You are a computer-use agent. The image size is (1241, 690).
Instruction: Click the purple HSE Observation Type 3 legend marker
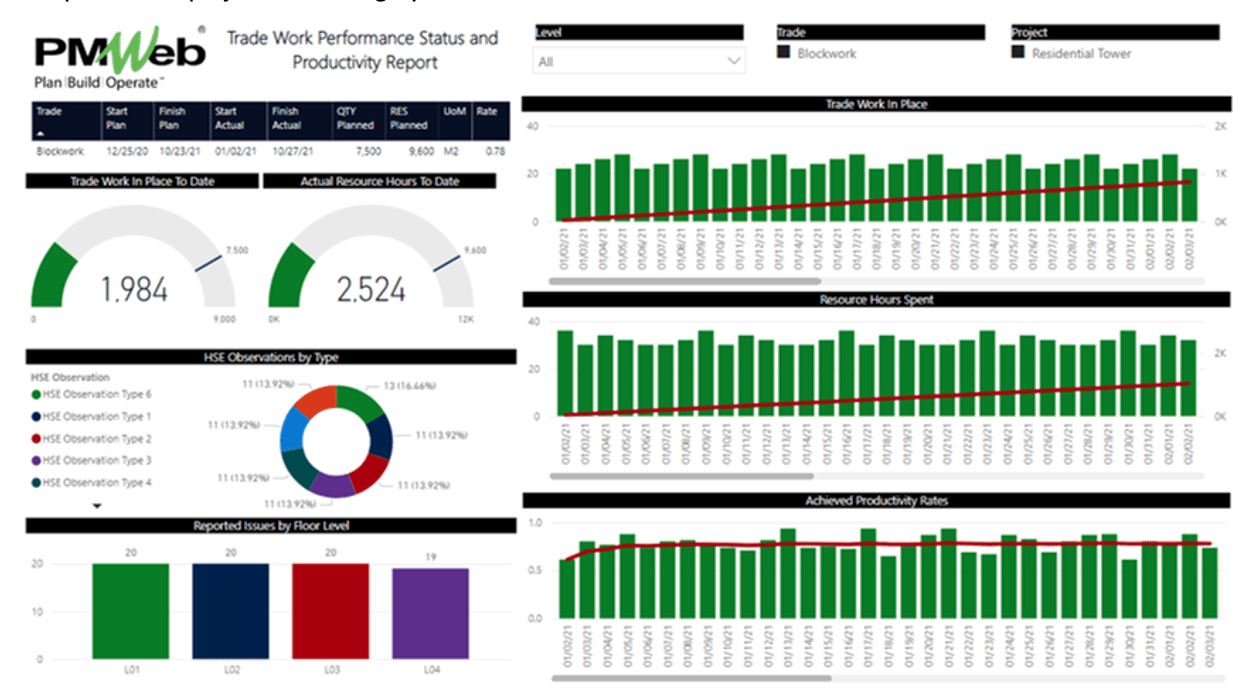click(36, 461)
